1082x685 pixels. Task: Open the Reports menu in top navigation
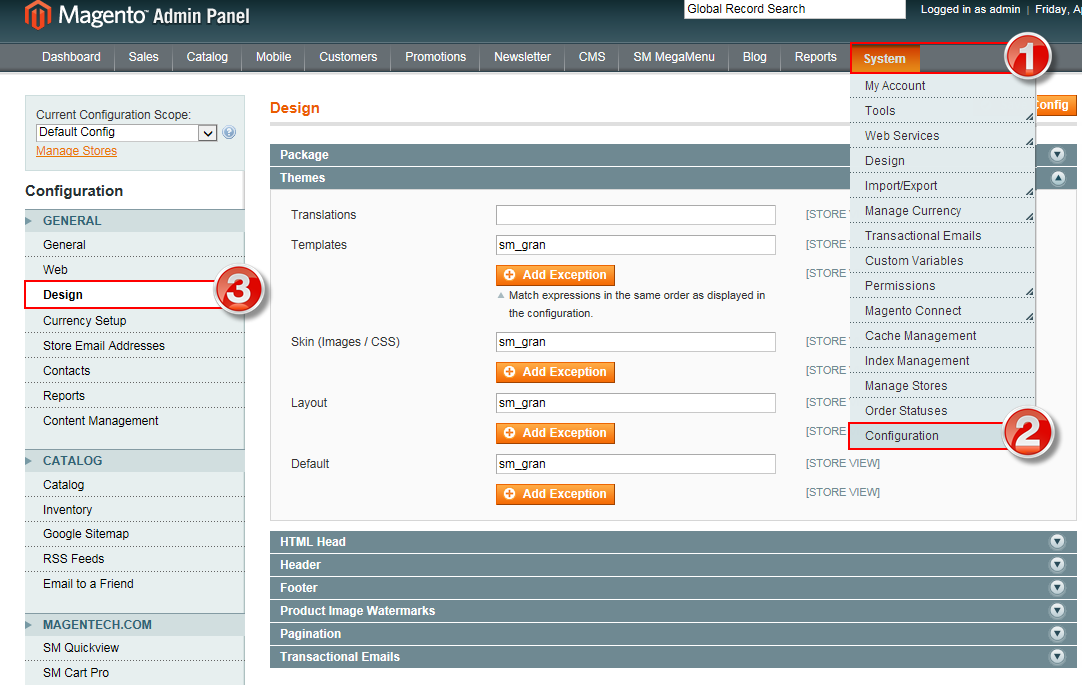[816, 57]
